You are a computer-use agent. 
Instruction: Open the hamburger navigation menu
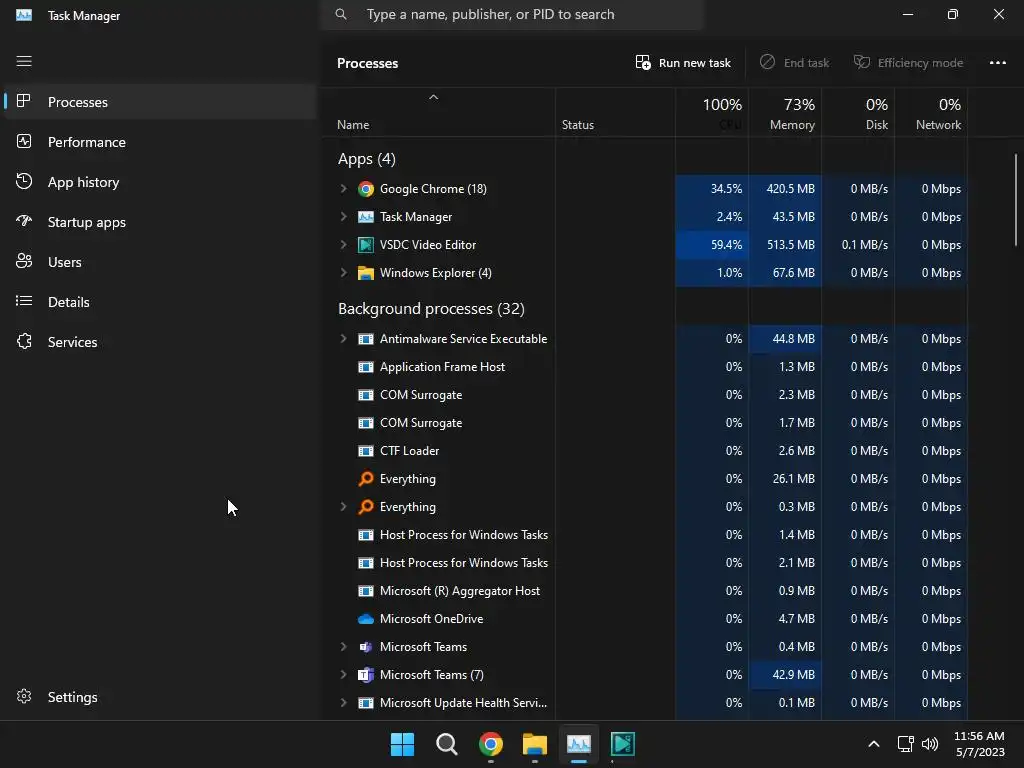click(x=24, y=61)
